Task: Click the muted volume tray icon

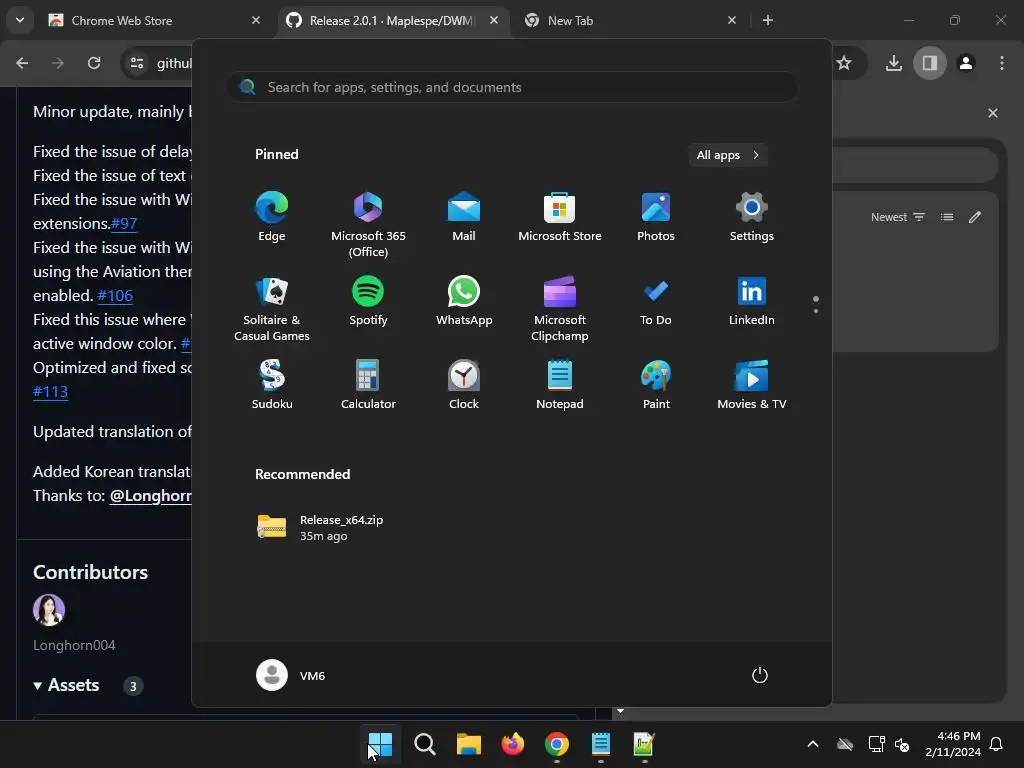Action: coord(902,744)
